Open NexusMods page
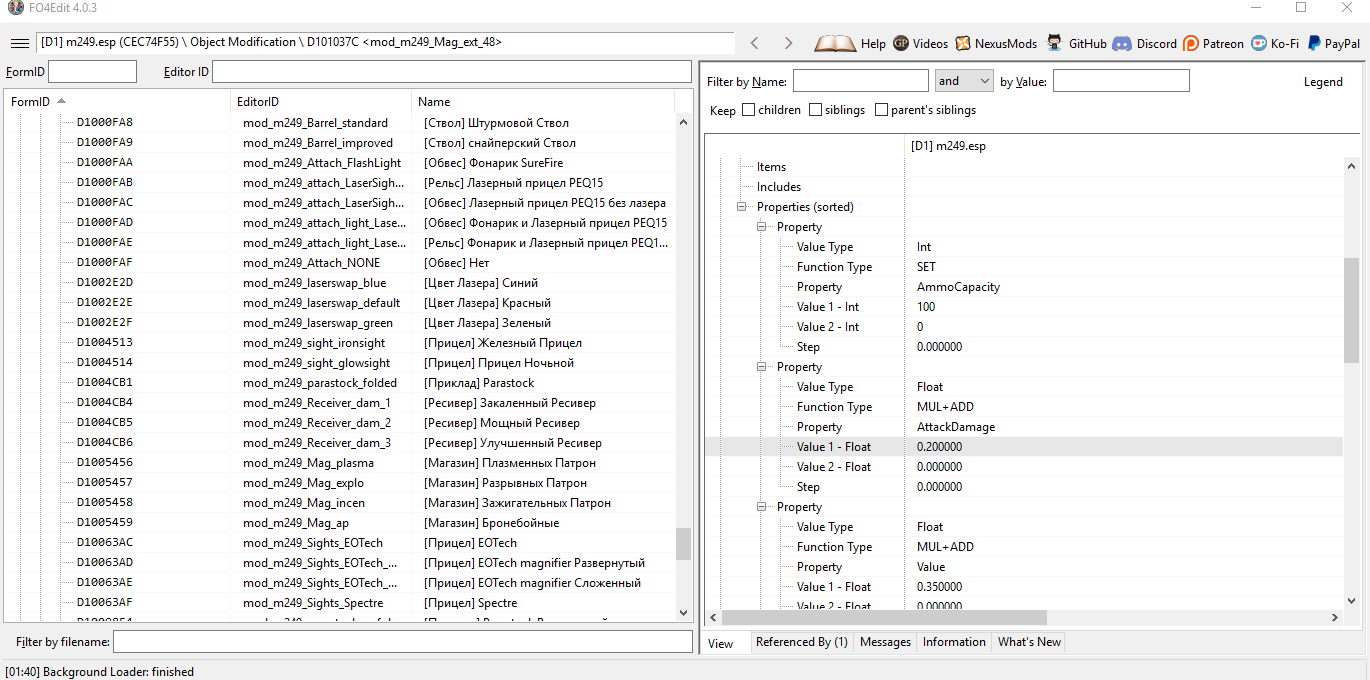Screen dimensions: 1370x680 [963, 43]
